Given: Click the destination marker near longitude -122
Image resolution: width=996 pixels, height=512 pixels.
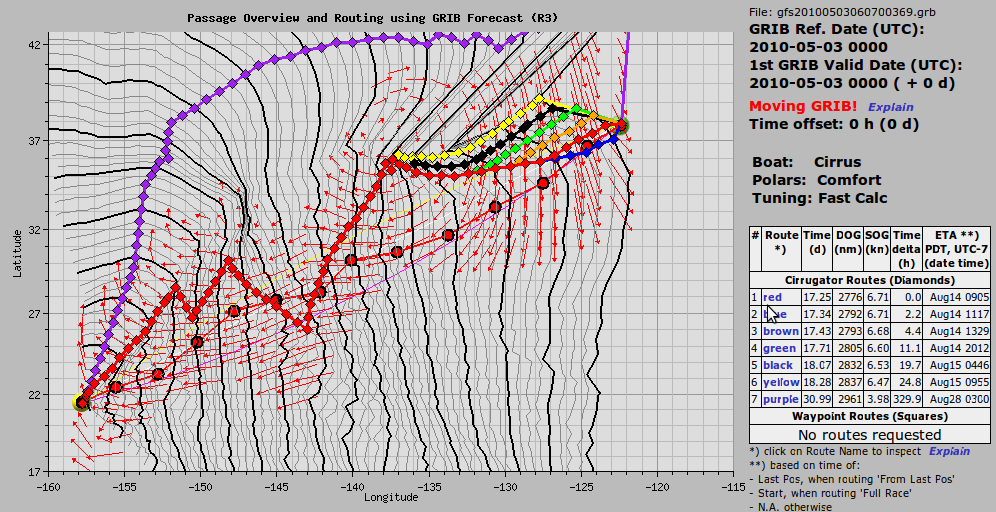Looking at the screenshot, I should tap(621, 126).
